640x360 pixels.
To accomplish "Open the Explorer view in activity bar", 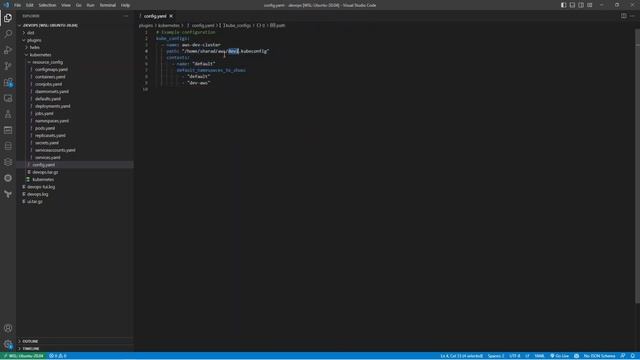I will (x=8, y=18).
